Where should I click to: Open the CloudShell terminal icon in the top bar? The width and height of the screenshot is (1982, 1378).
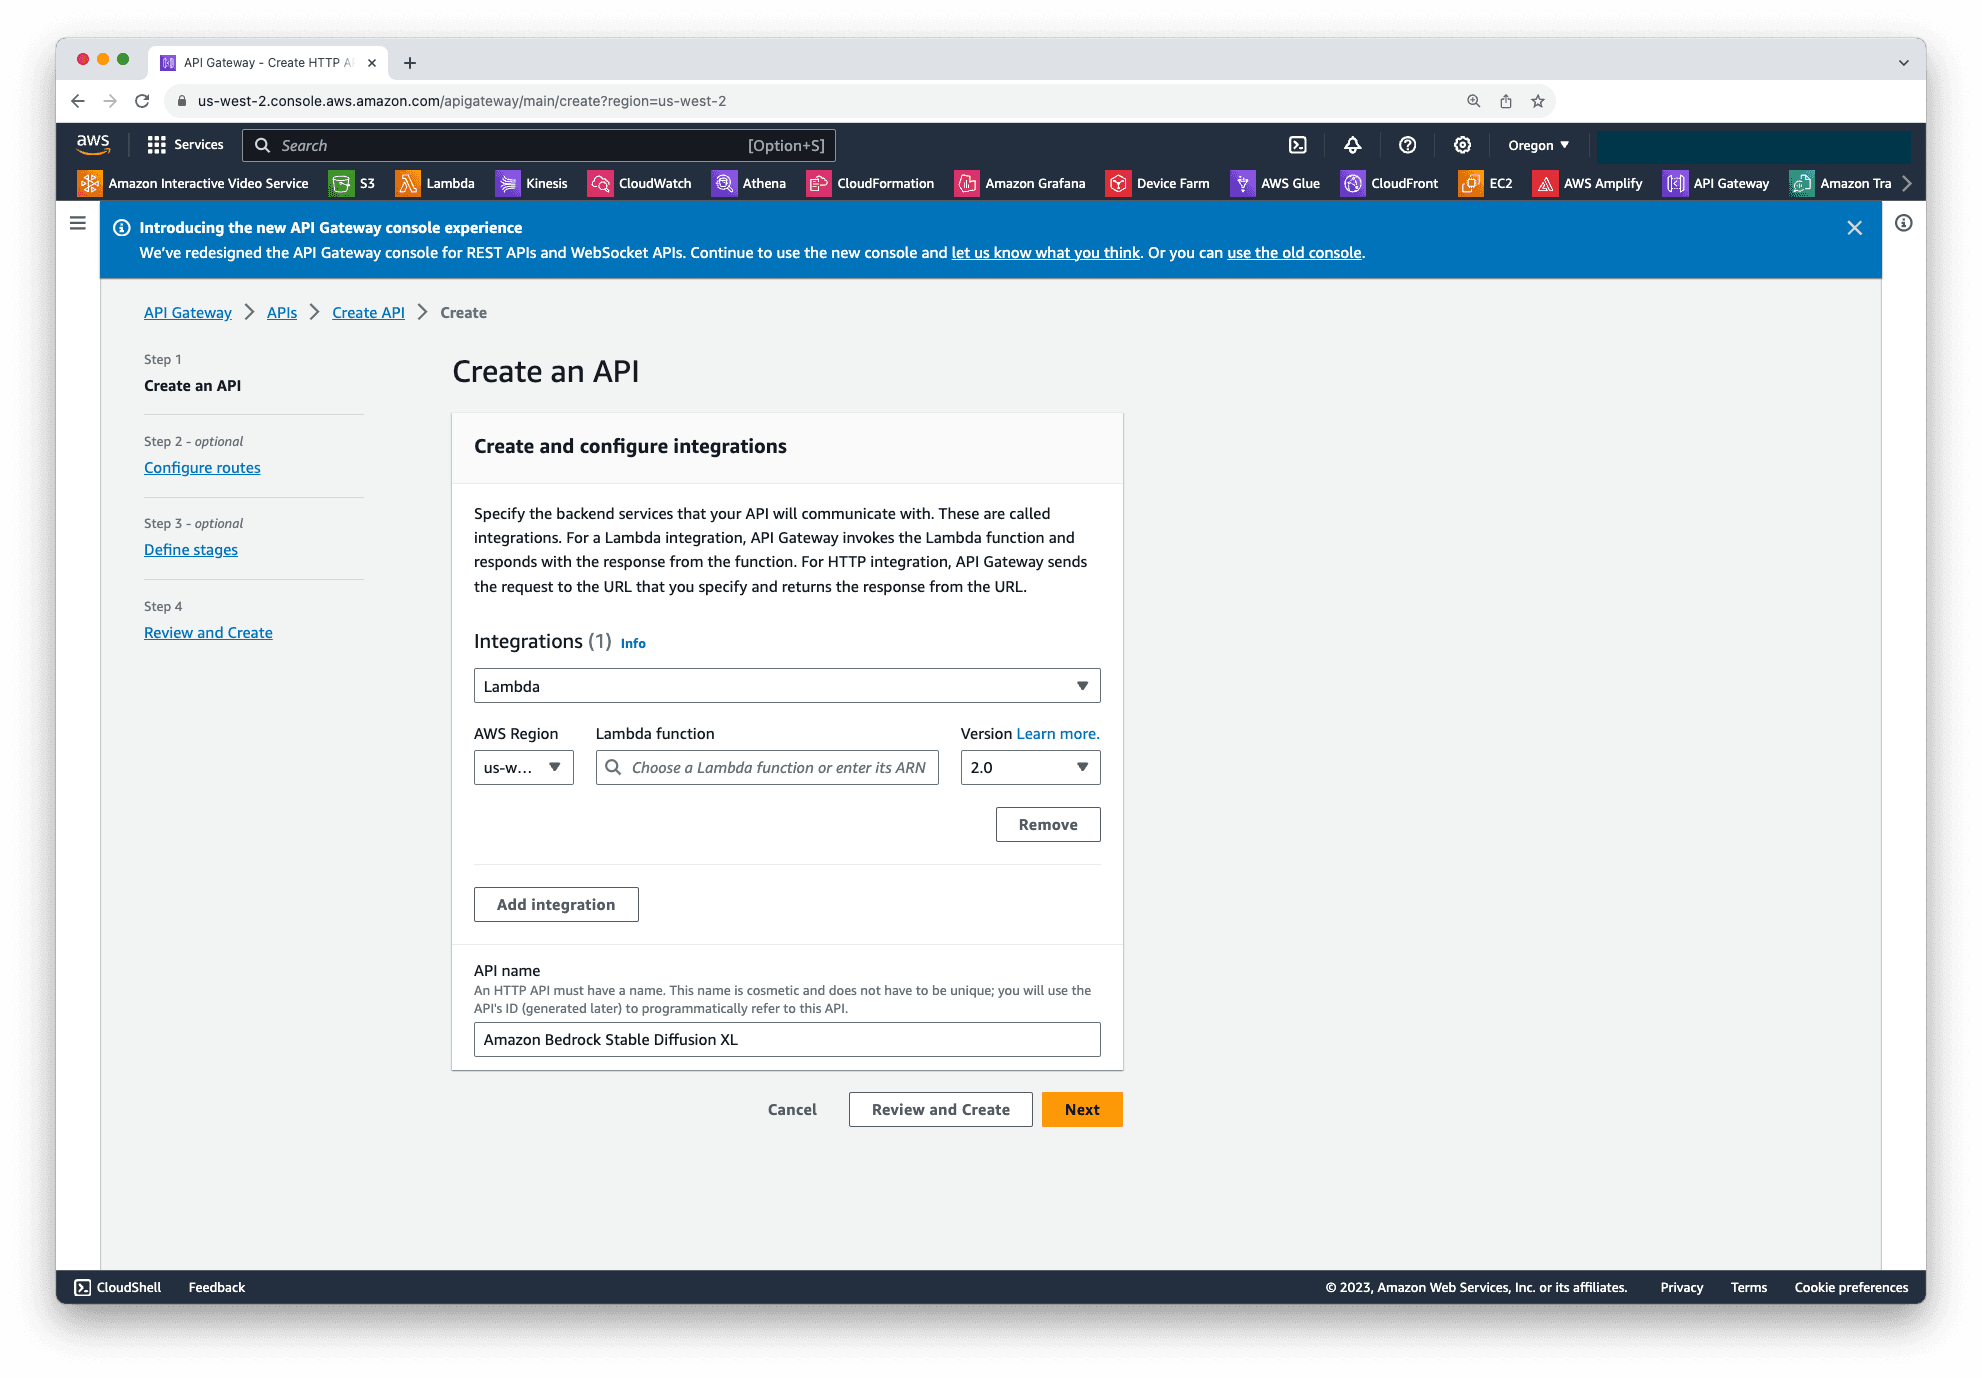click(1297, 145)
